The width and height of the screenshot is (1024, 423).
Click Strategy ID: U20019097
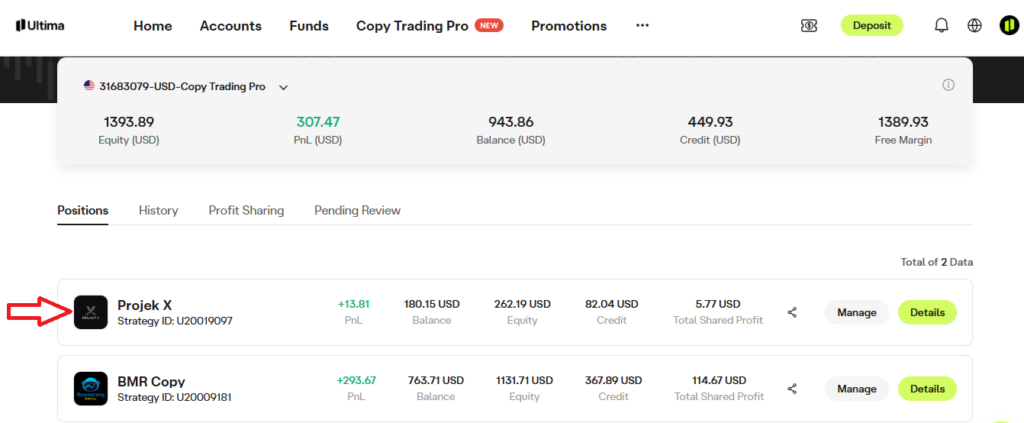[x=174, y=321]
